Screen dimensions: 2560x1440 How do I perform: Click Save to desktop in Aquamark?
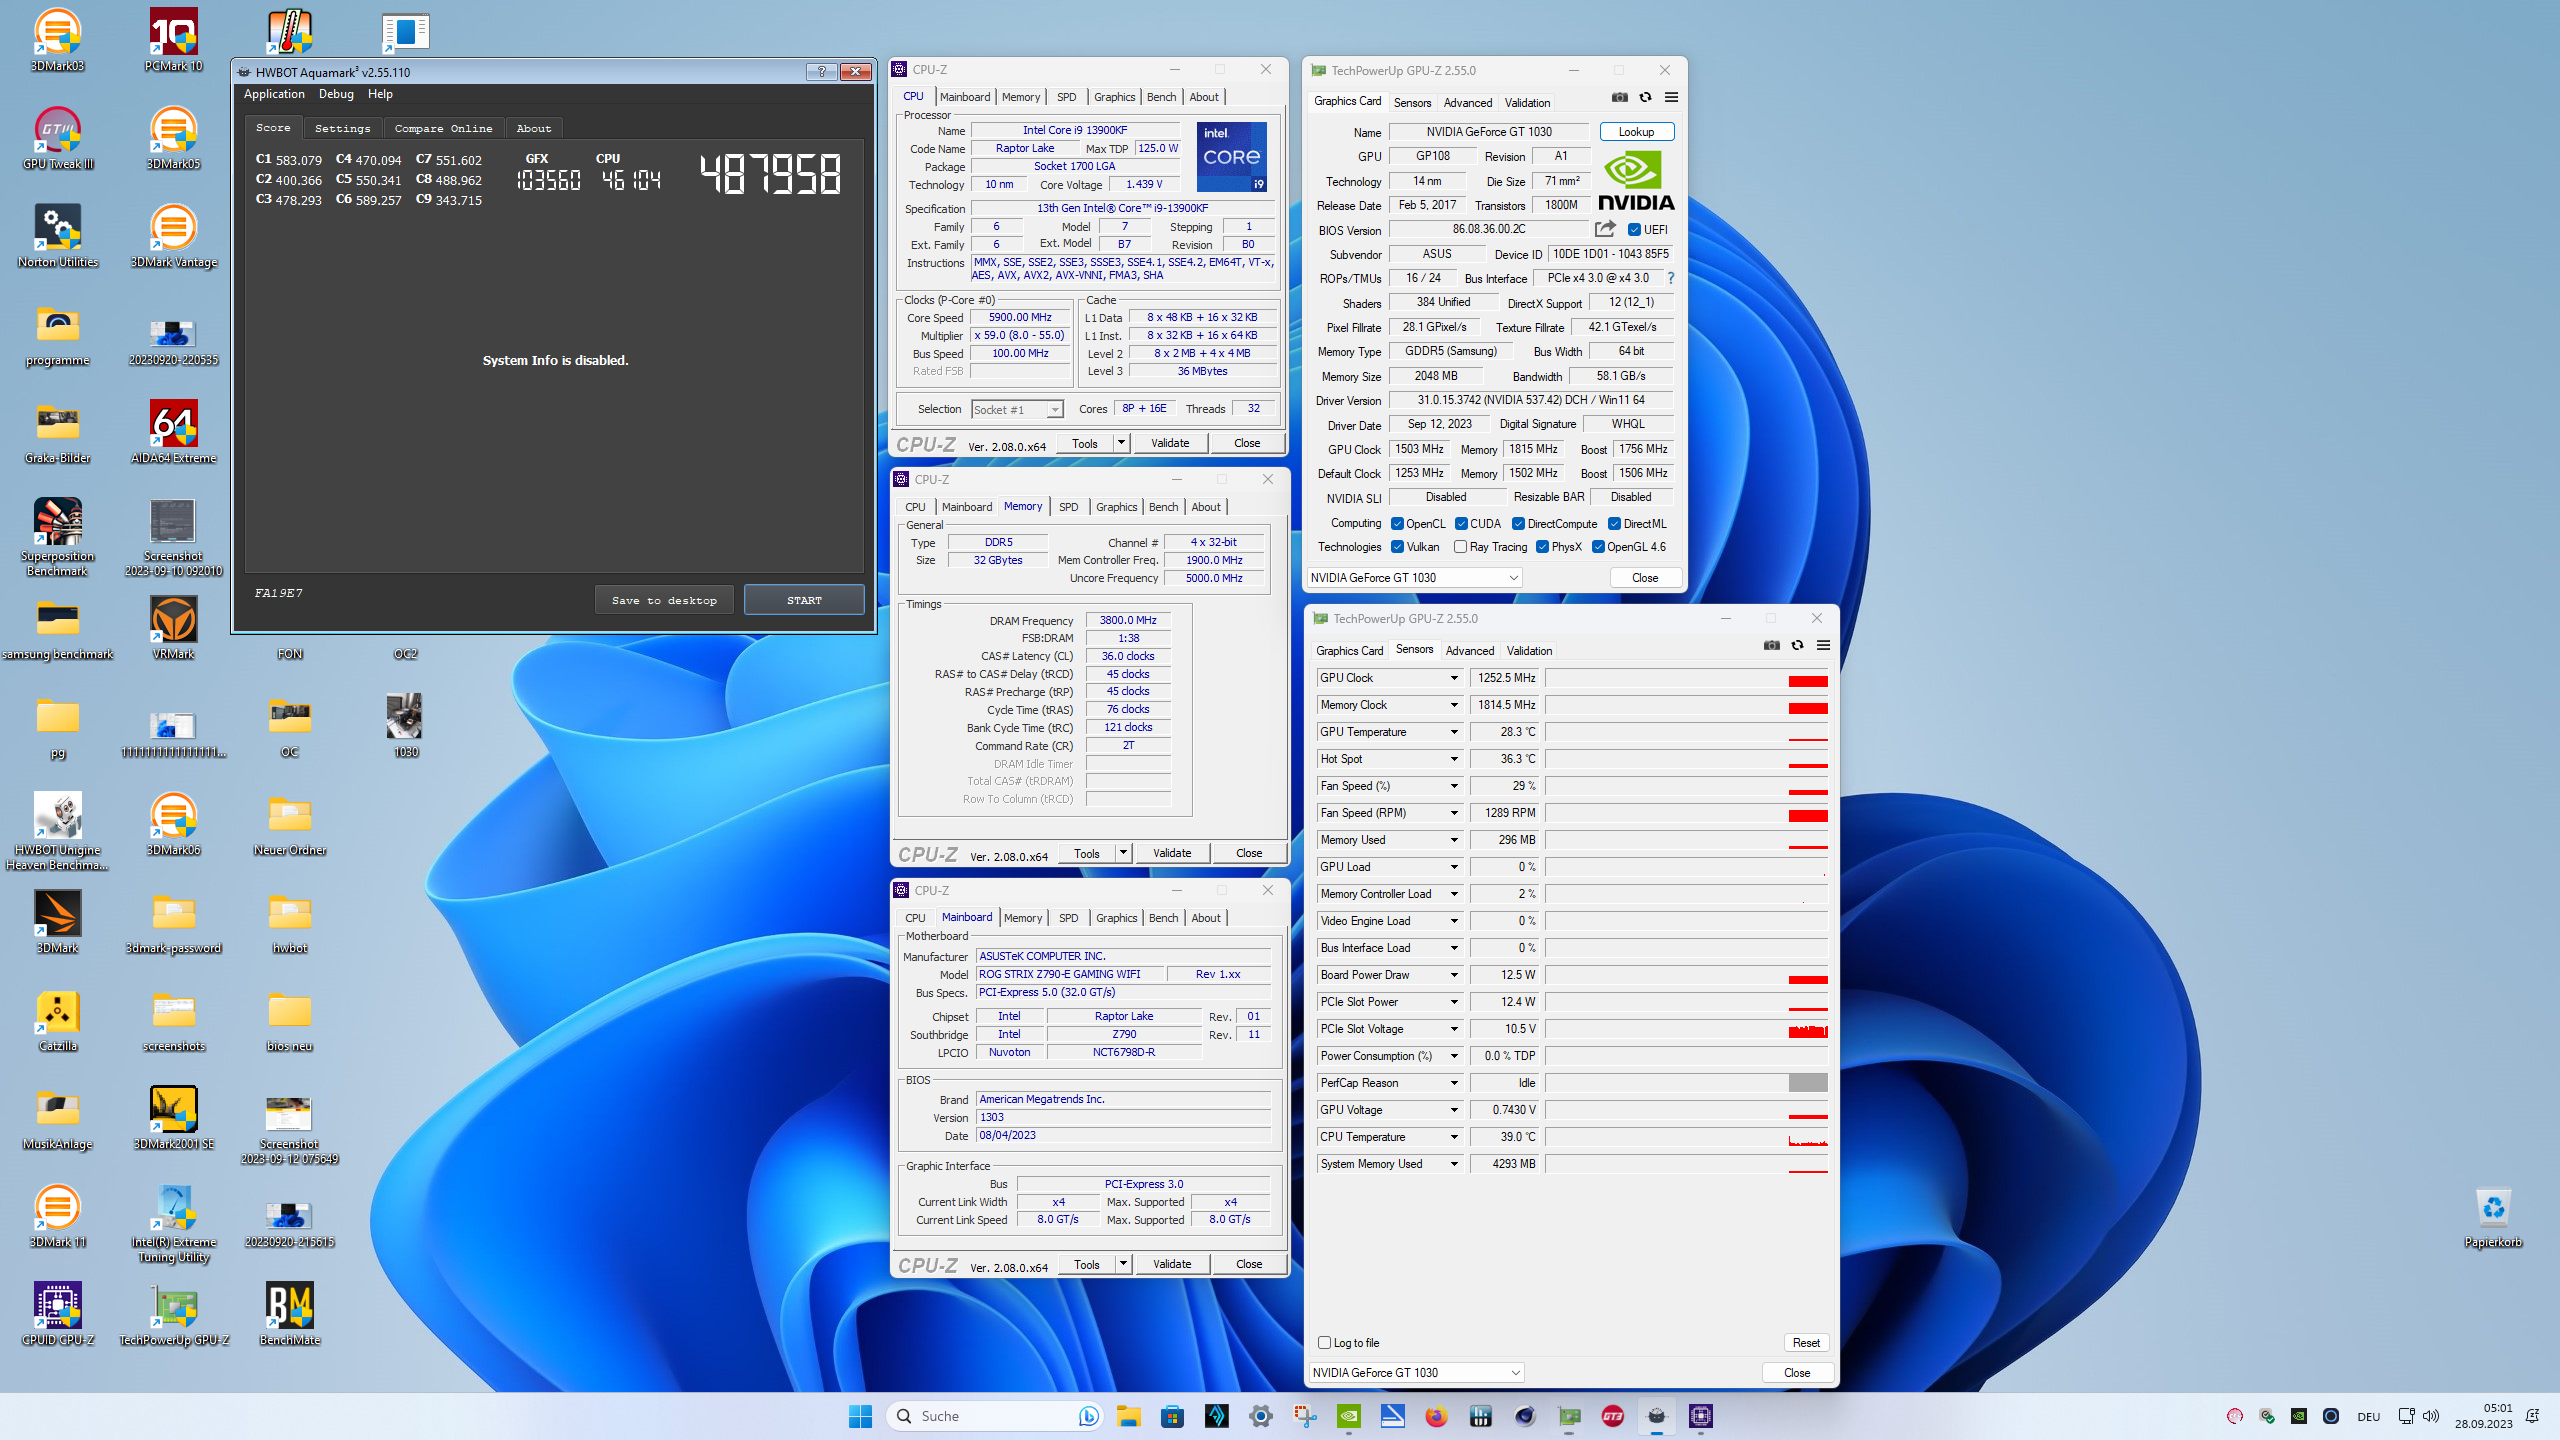[664, 600]
